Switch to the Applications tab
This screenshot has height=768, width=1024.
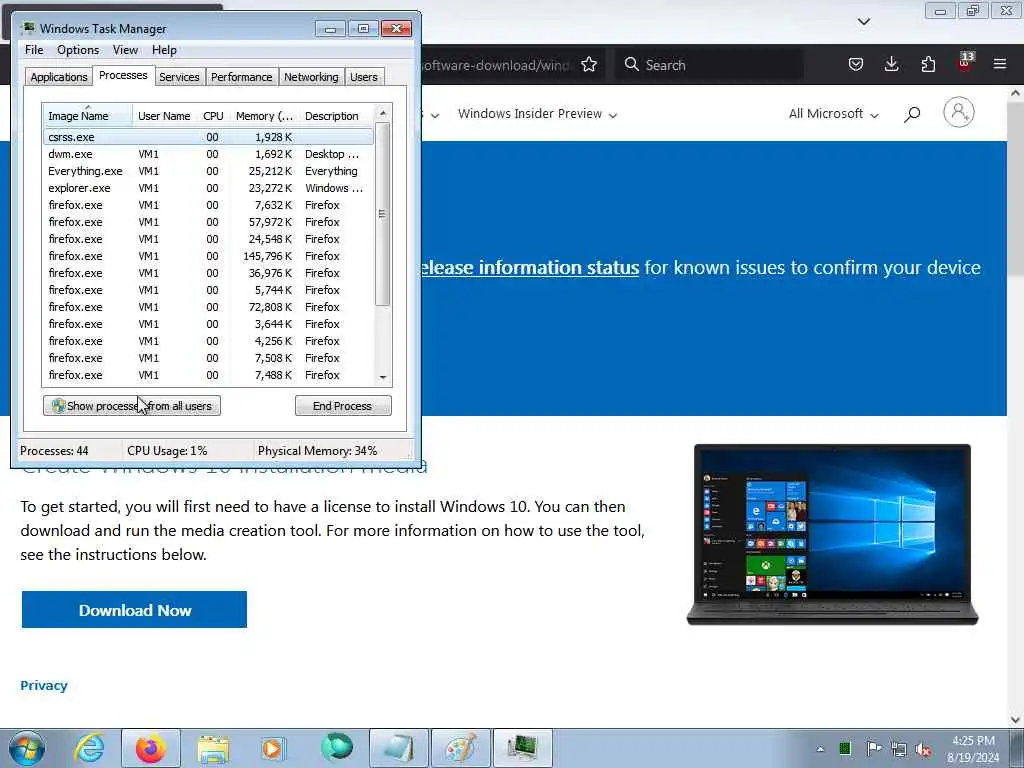point(59,77)
